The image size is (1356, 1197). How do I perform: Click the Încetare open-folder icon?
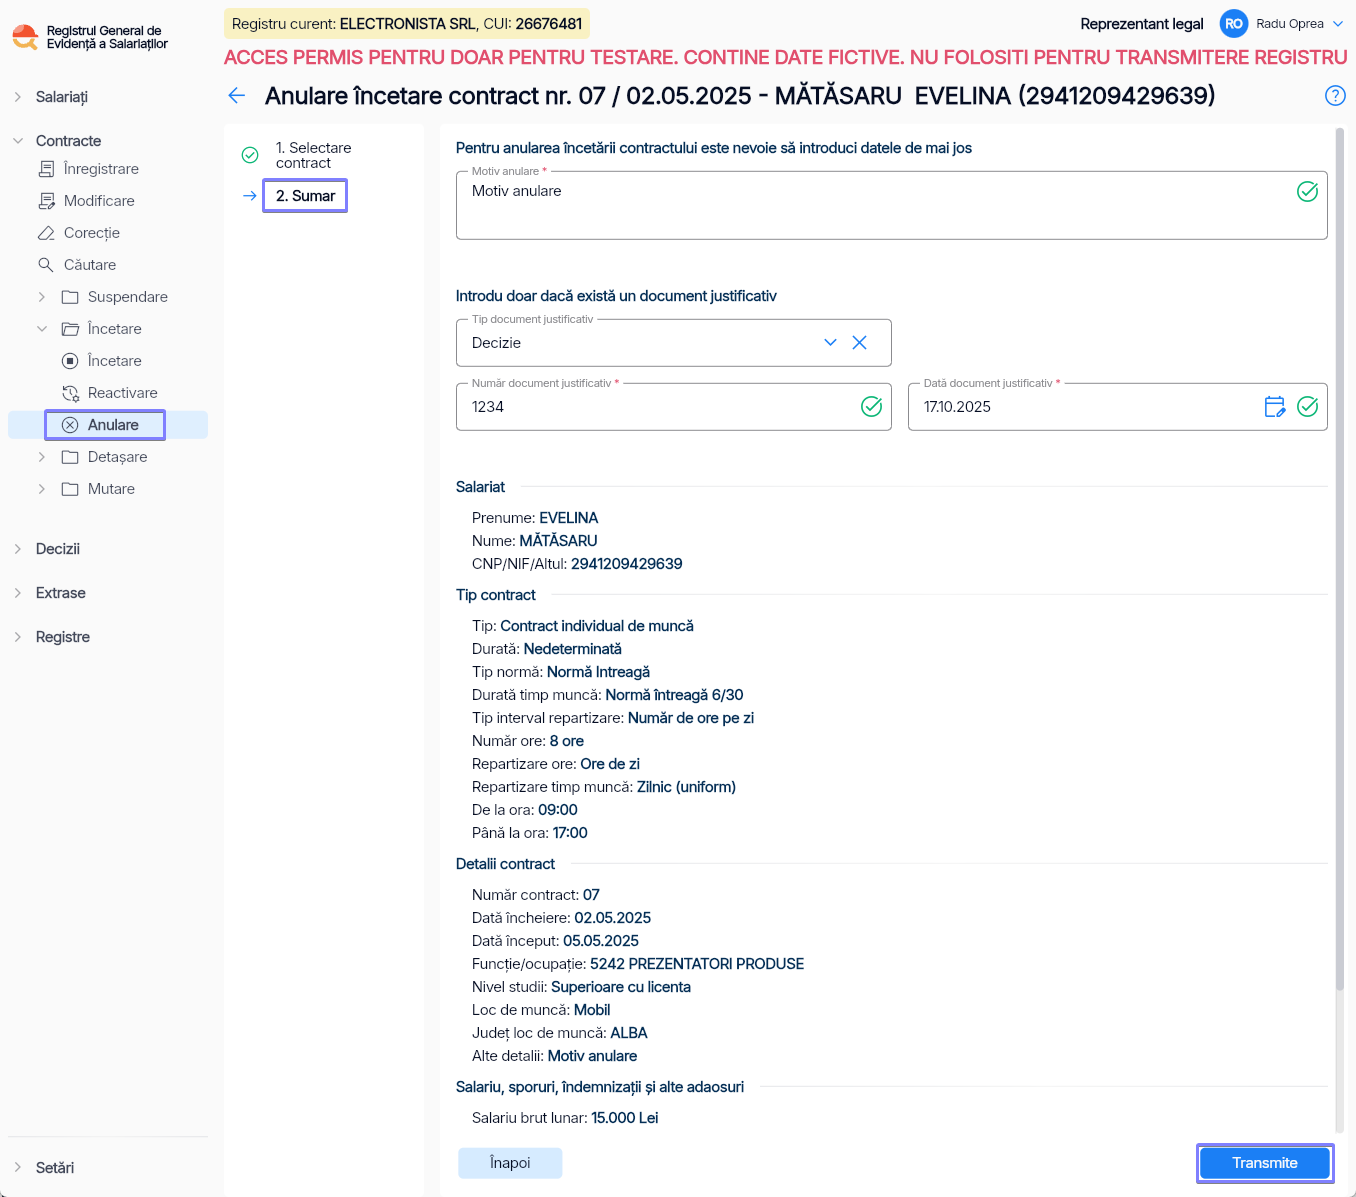tap(70, 329)
